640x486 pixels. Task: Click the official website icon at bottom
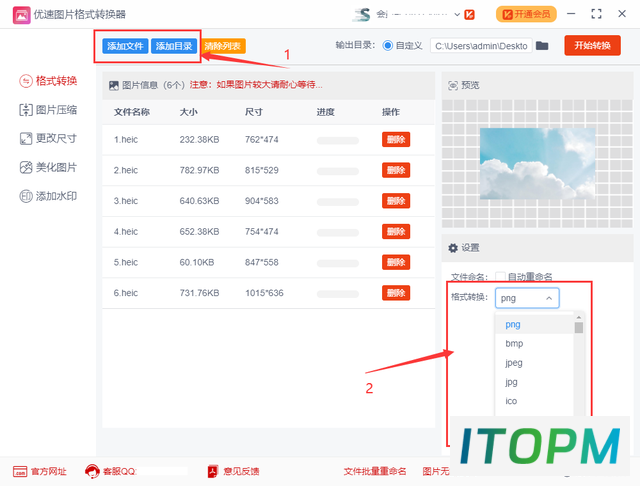[x=20, y=471]
